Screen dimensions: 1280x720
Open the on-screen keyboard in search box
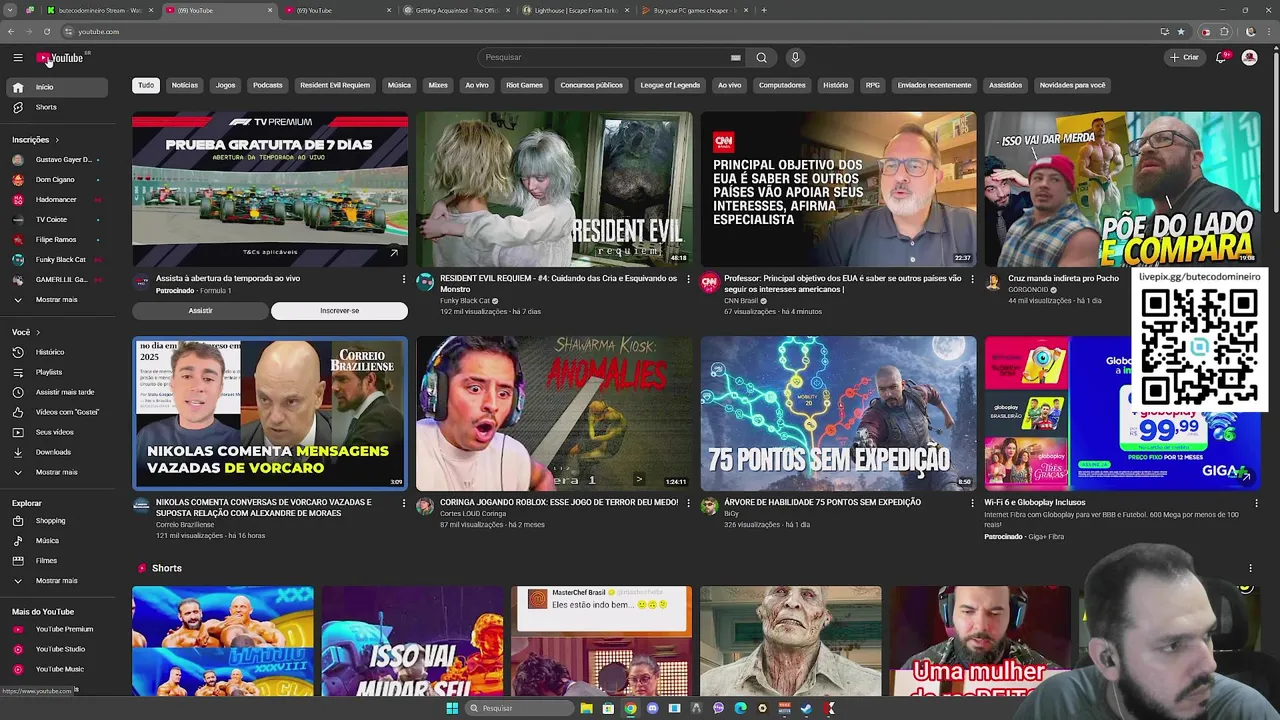(x=735, y=57)
